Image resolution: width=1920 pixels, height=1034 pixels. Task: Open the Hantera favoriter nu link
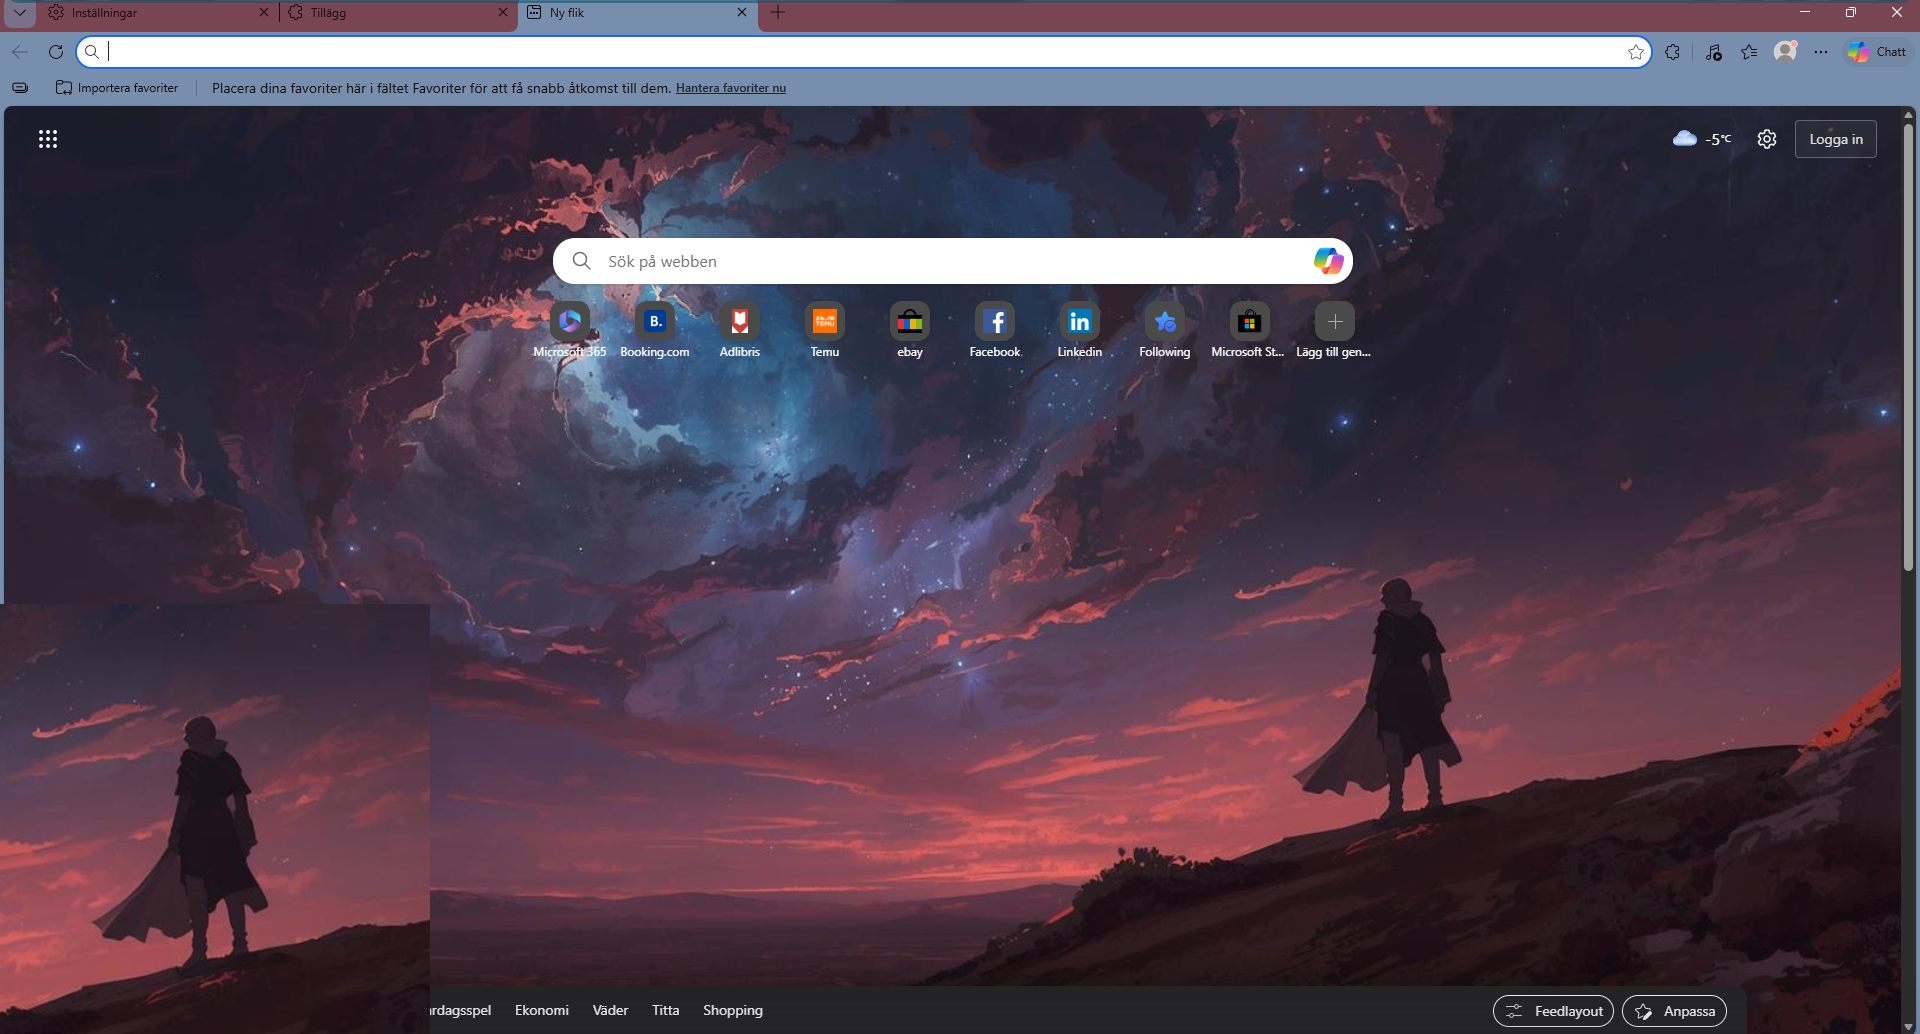pos(730,88)
